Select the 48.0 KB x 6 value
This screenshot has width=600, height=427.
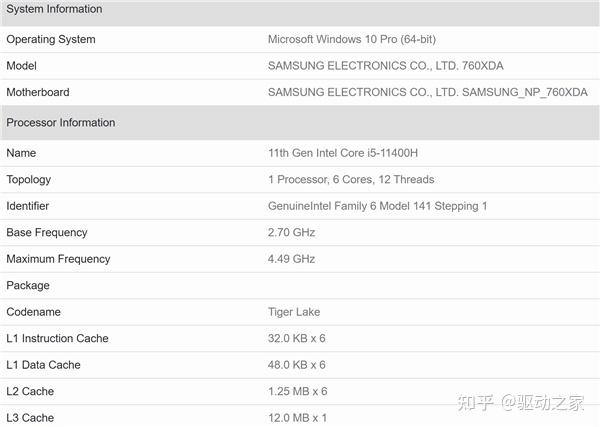coord(297,365)
